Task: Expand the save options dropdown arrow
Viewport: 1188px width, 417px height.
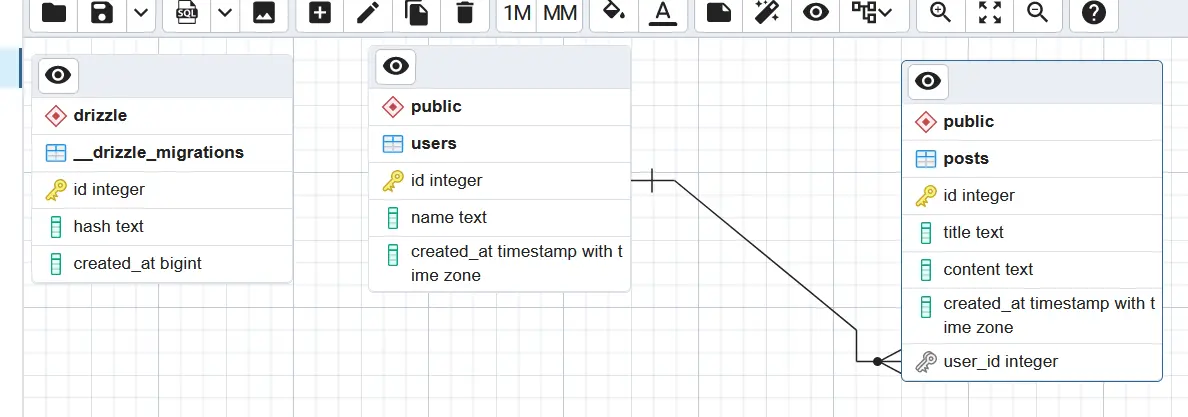Action: 141,13
